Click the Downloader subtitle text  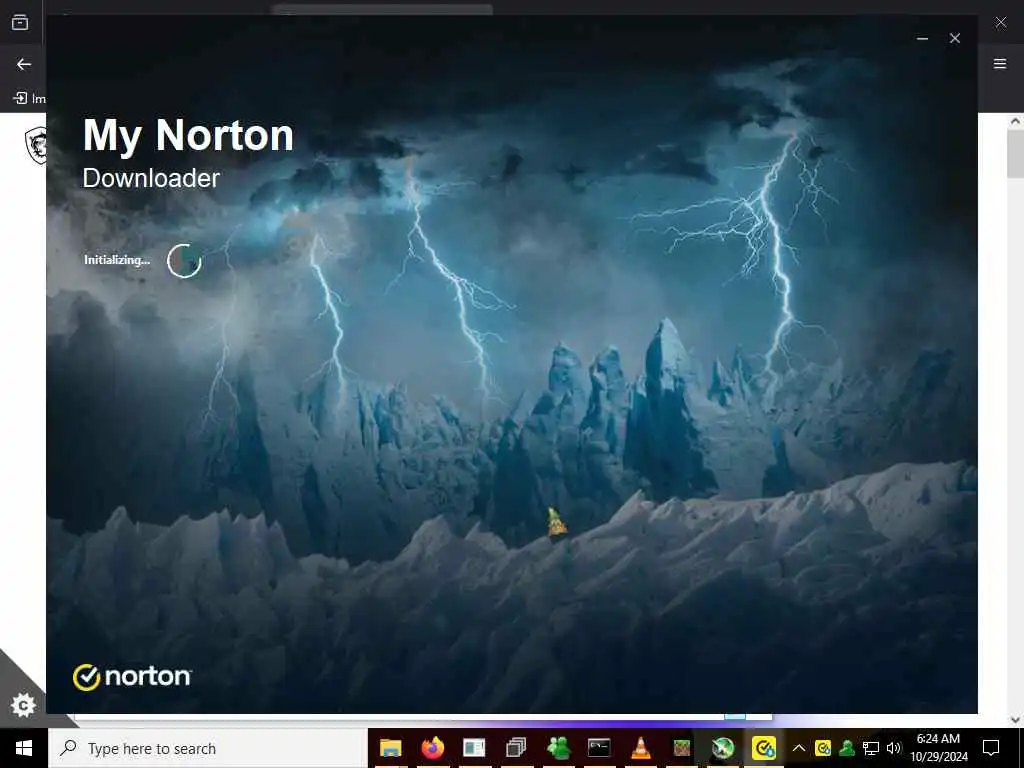[151, 178]
